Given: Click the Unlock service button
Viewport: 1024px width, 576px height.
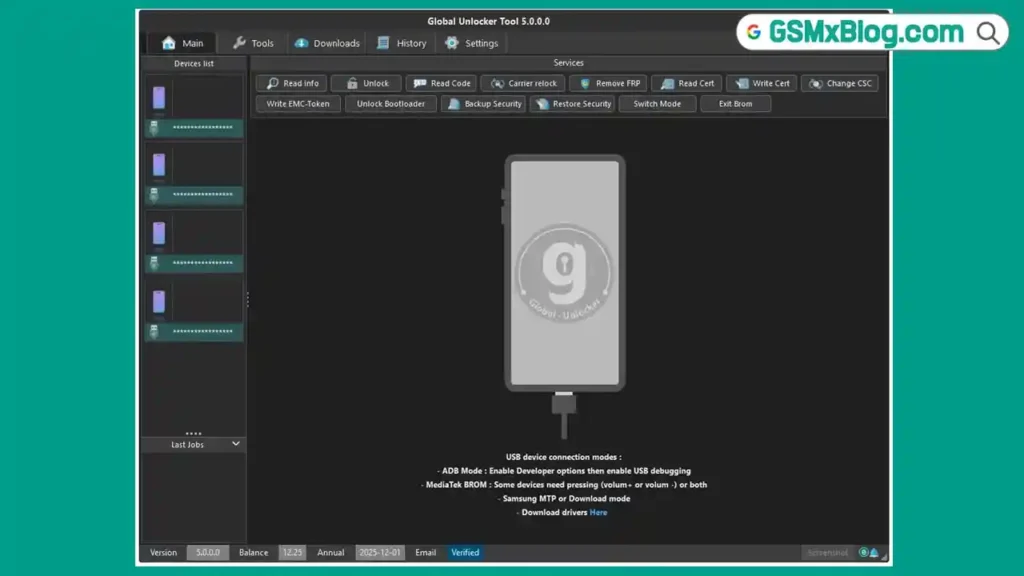Looking at the screenshot, I should tap(366, 84).
